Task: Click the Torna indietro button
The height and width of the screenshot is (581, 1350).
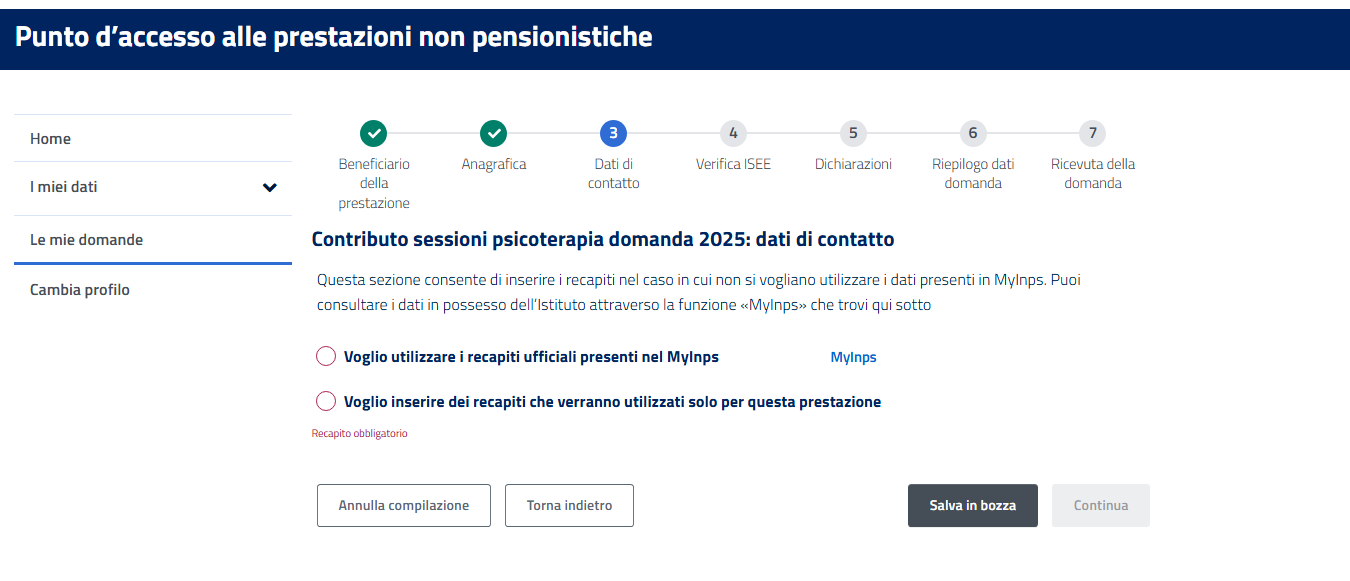Action: click(569, 506)
